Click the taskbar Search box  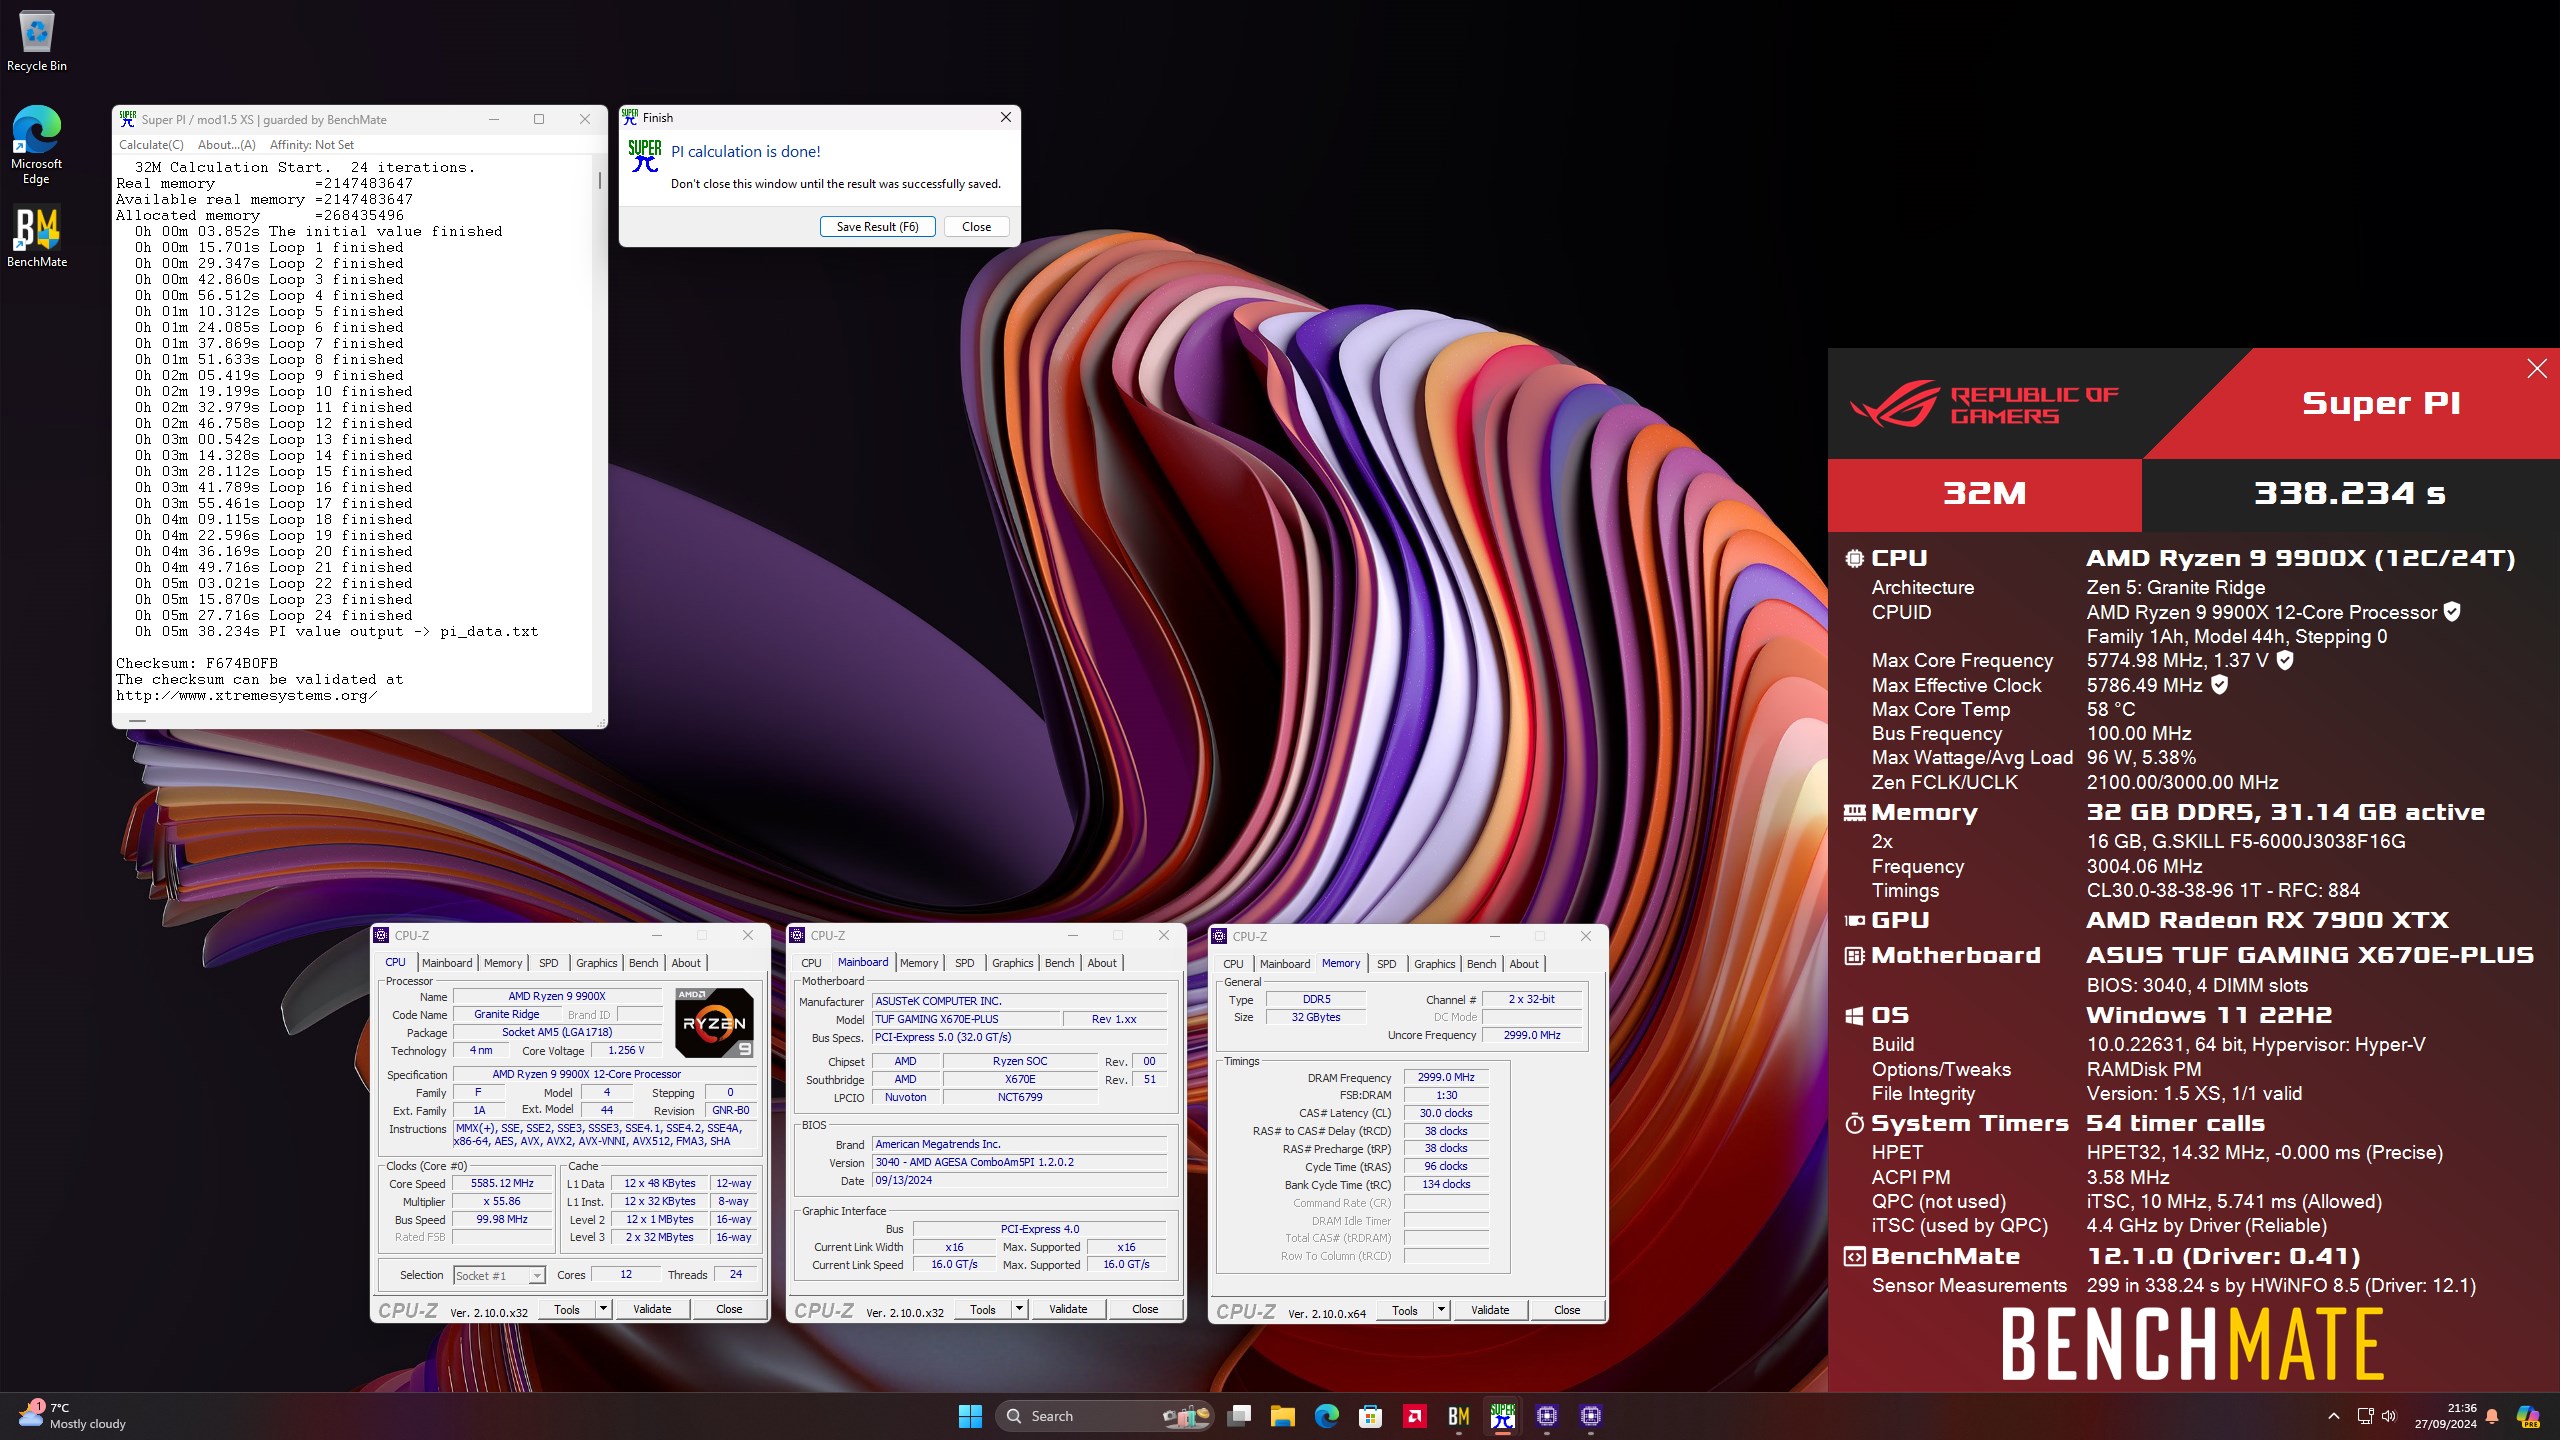[x=1105, y=1416]
